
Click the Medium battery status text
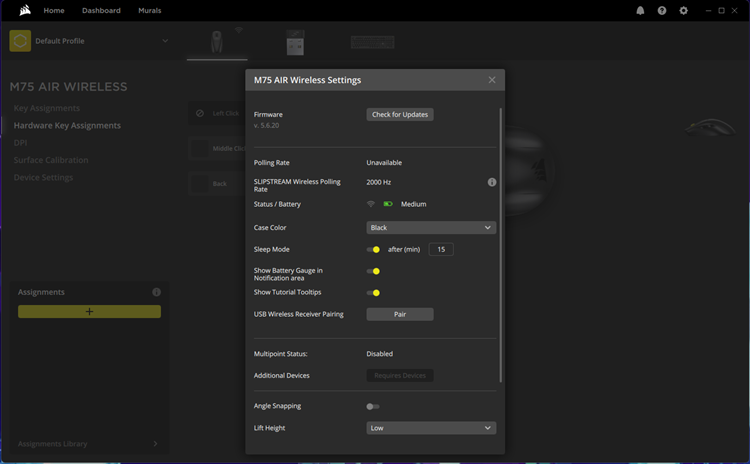click(x=413, y=204)
